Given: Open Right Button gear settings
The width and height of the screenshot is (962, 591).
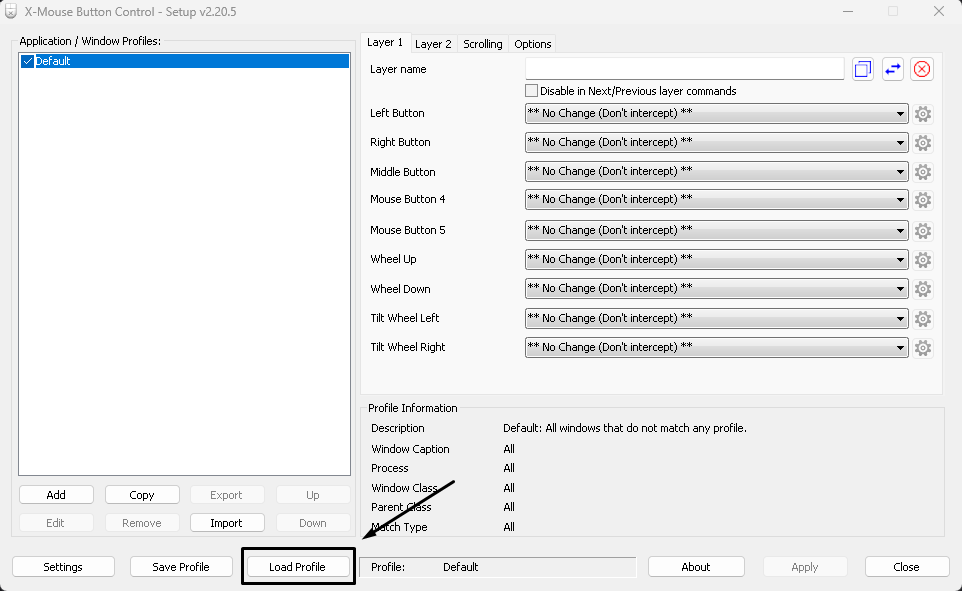Looking at the screenshot, I should point(923,143).
